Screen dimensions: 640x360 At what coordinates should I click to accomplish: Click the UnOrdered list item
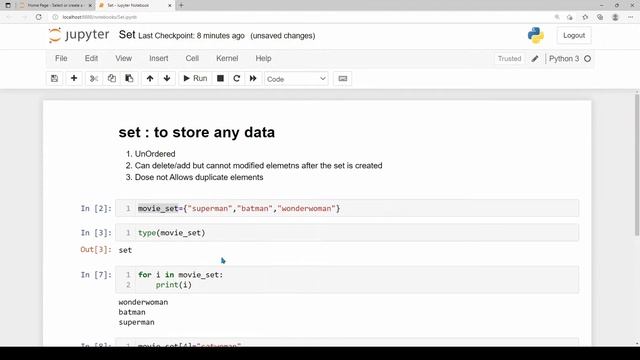pos(155,154)
